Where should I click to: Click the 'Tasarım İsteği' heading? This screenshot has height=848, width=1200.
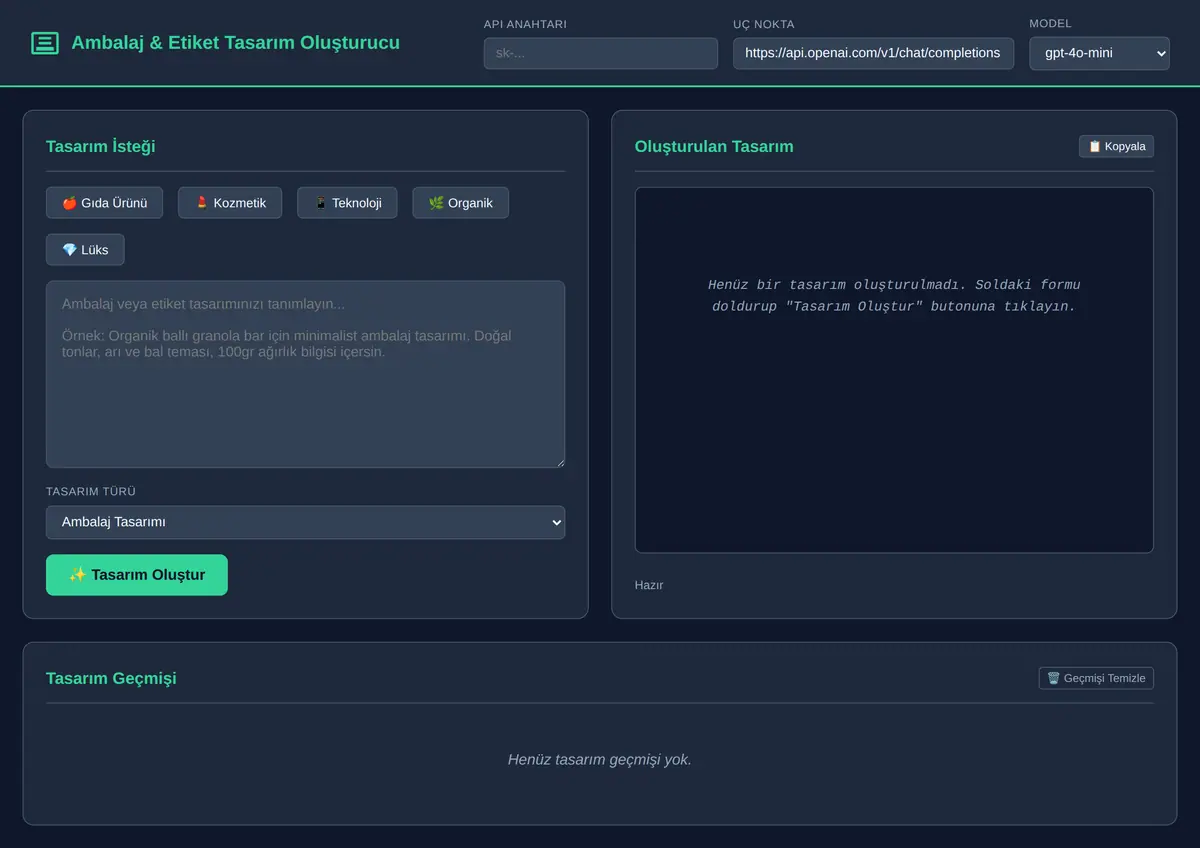100,147
